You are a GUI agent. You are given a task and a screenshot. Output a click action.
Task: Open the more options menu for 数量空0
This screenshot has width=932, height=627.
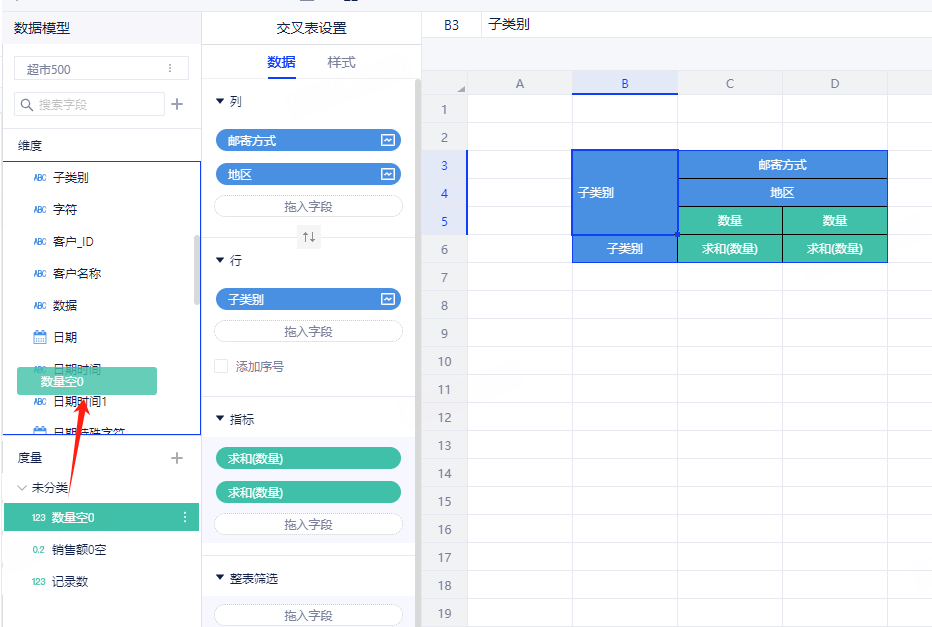[x=184, y=517]
